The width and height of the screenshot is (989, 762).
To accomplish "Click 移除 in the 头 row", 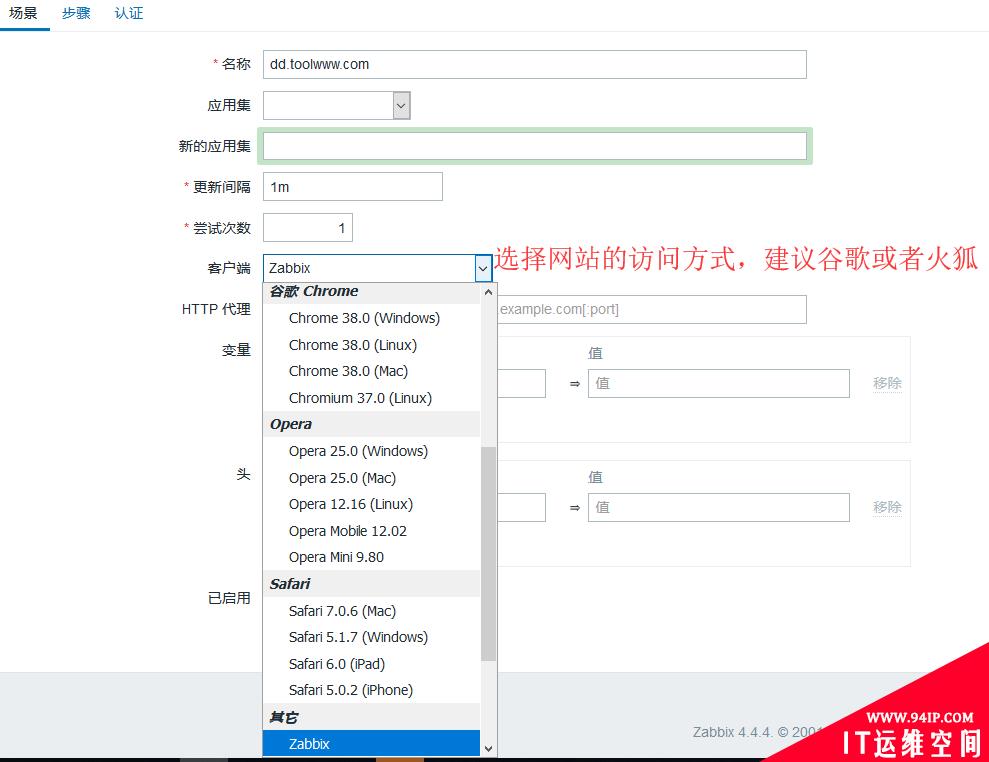I will point(887,507).
